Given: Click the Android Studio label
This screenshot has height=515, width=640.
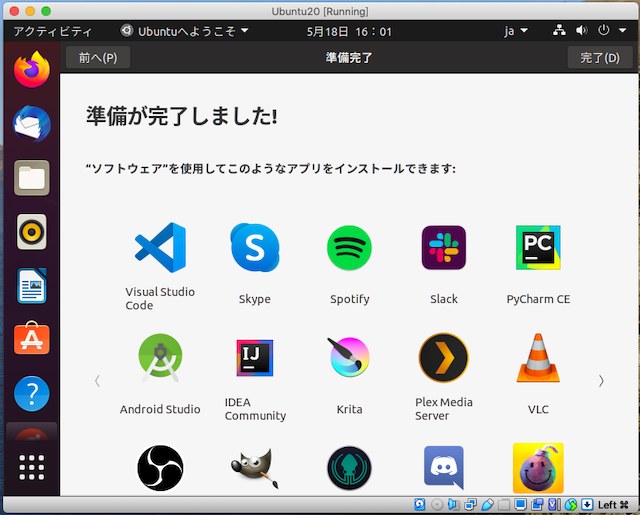Looking at the screenshot, I should [160, 409].
